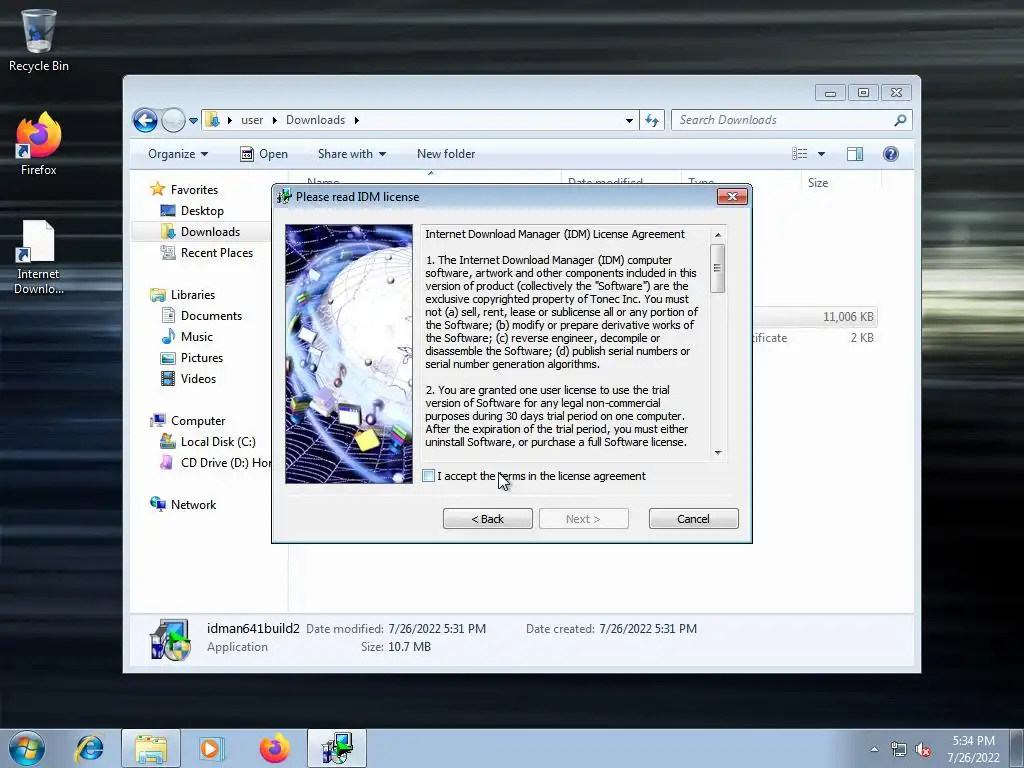Select Network in navigation pane
Viewport: 1024px width, 768px height.
pos(193,505)
